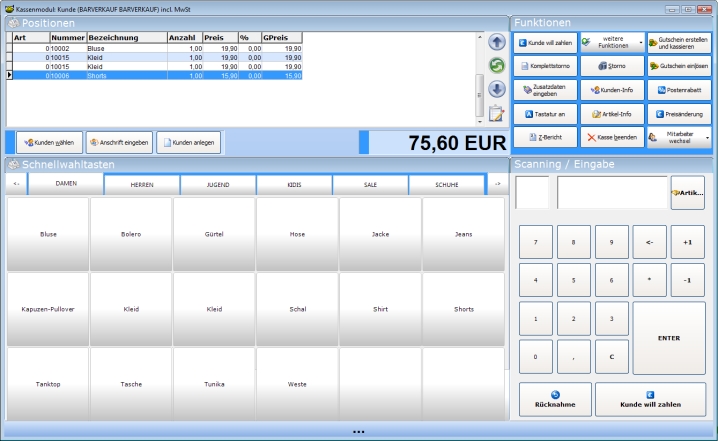Click the Kunden wählen button
The image size is (718, 441).
click(48, 143)
